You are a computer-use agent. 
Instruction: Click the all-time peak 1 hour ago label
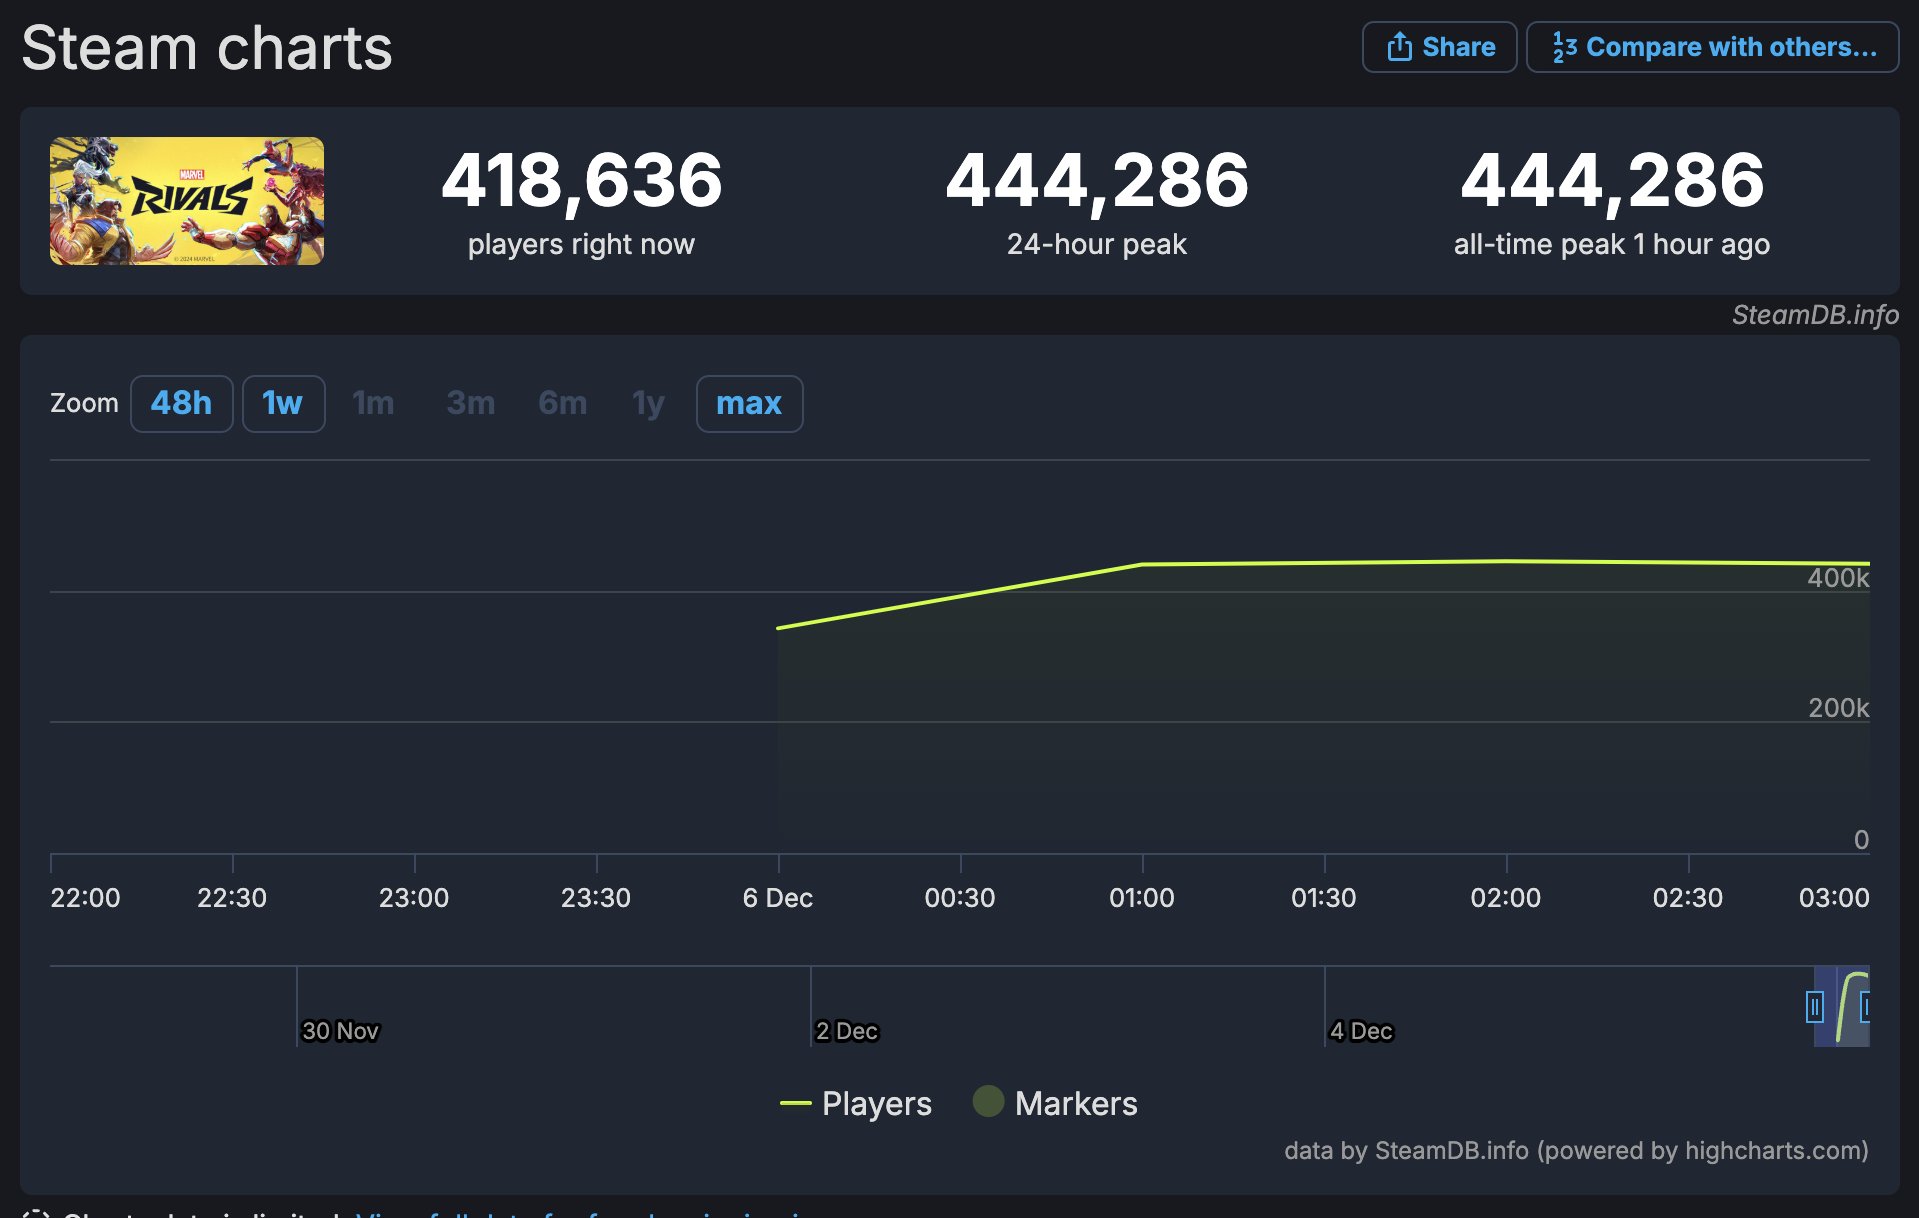click(x=1612, y=244)
